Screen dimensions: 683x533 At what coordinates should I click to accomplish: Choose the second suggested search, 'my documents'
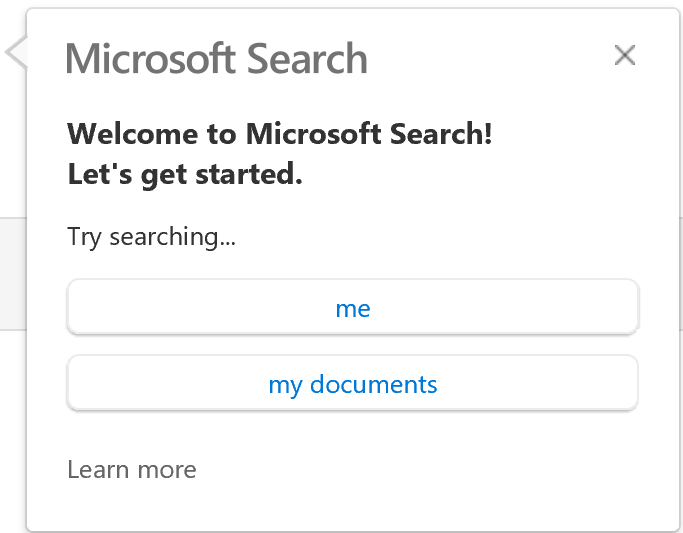coord(352,384)
